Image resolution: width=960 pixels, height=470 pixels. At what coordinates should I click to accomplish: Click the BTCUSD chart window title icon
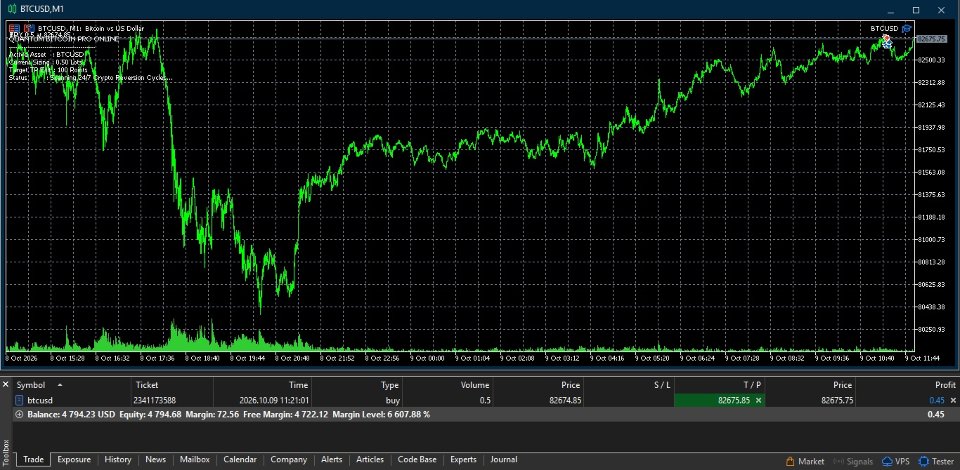coord(12,9)
